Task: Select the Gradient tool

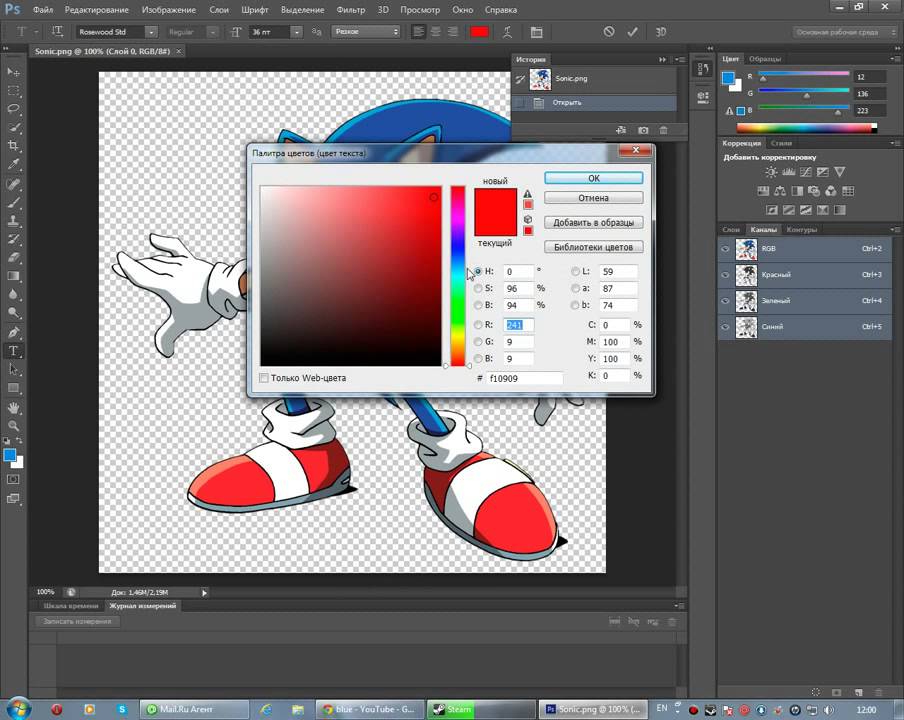Action: (x=13, y=276)
